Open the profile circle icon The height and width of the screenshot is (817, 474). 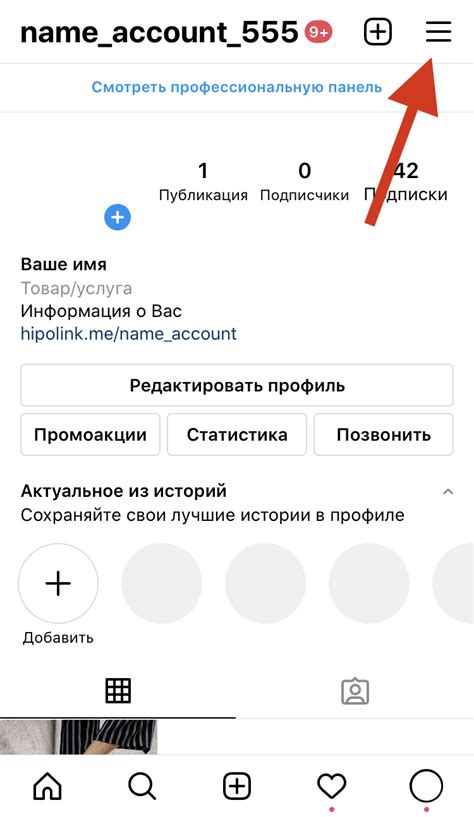[426, 785]
